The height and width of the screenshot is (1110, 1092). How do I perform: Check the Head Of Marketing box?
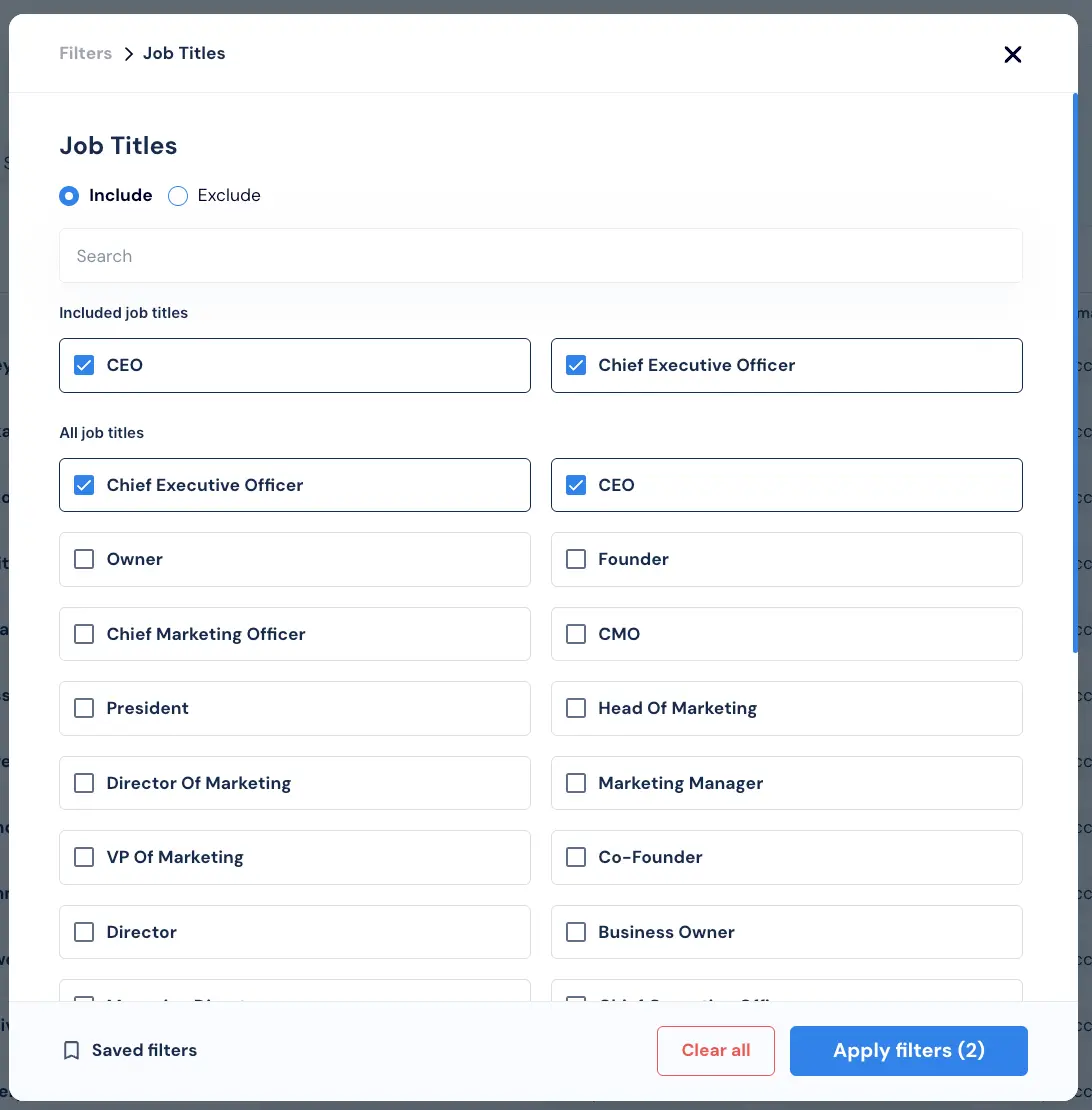[x=576, y=709]
